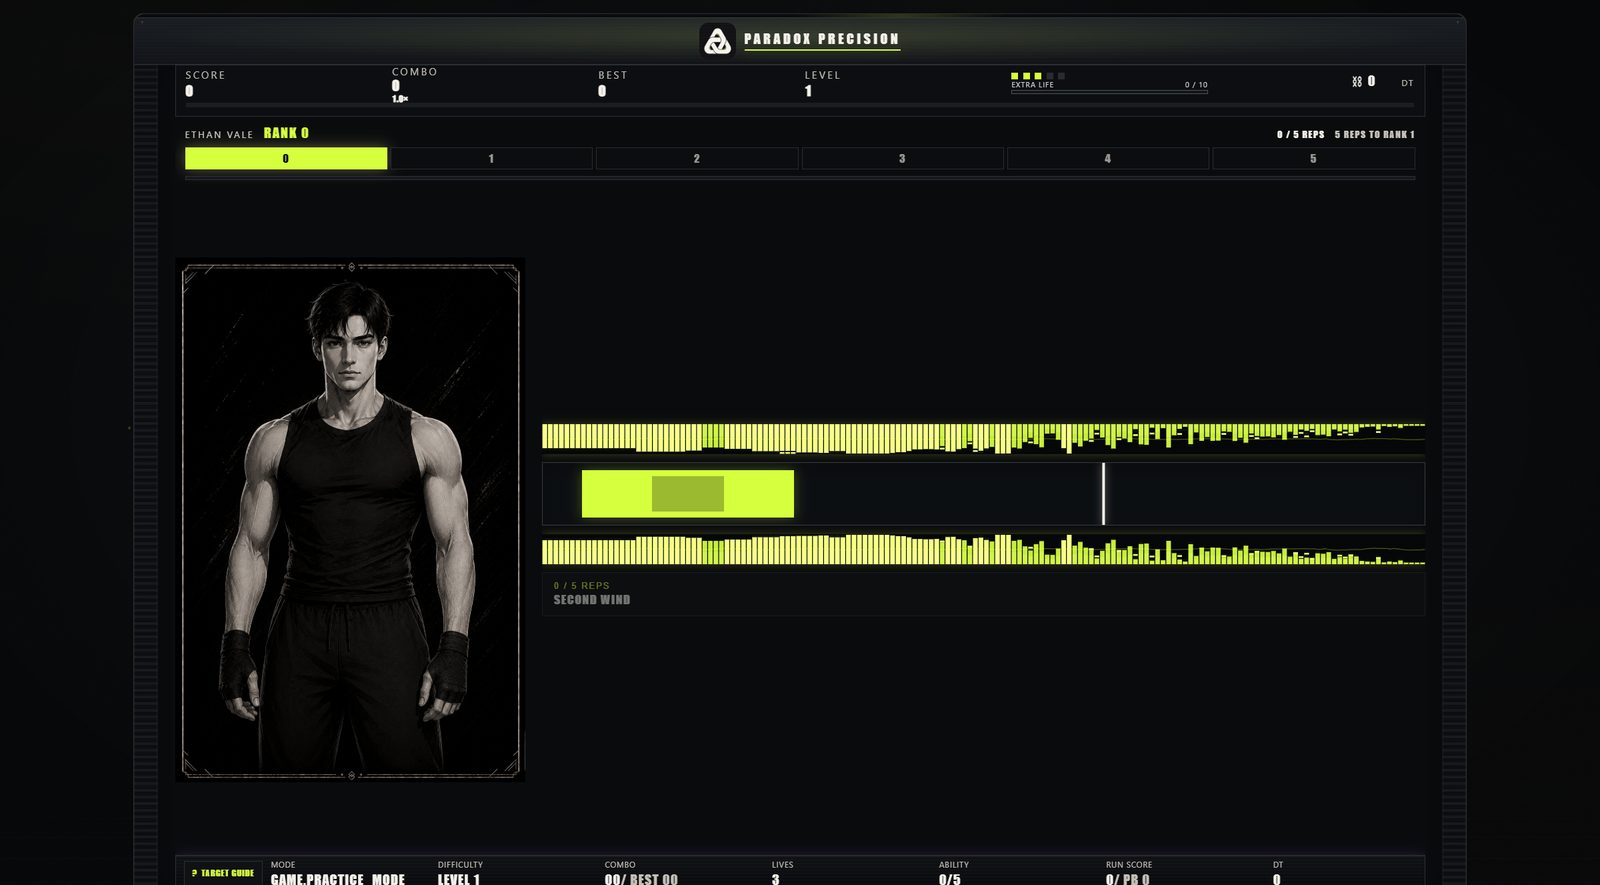Select rank segment 0
1600x885 pixels.
(286, 158)
